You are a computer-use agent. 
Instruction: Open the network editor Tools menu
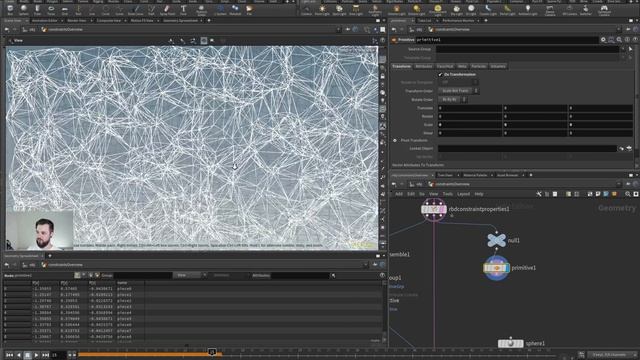click(x=447, y=194)
